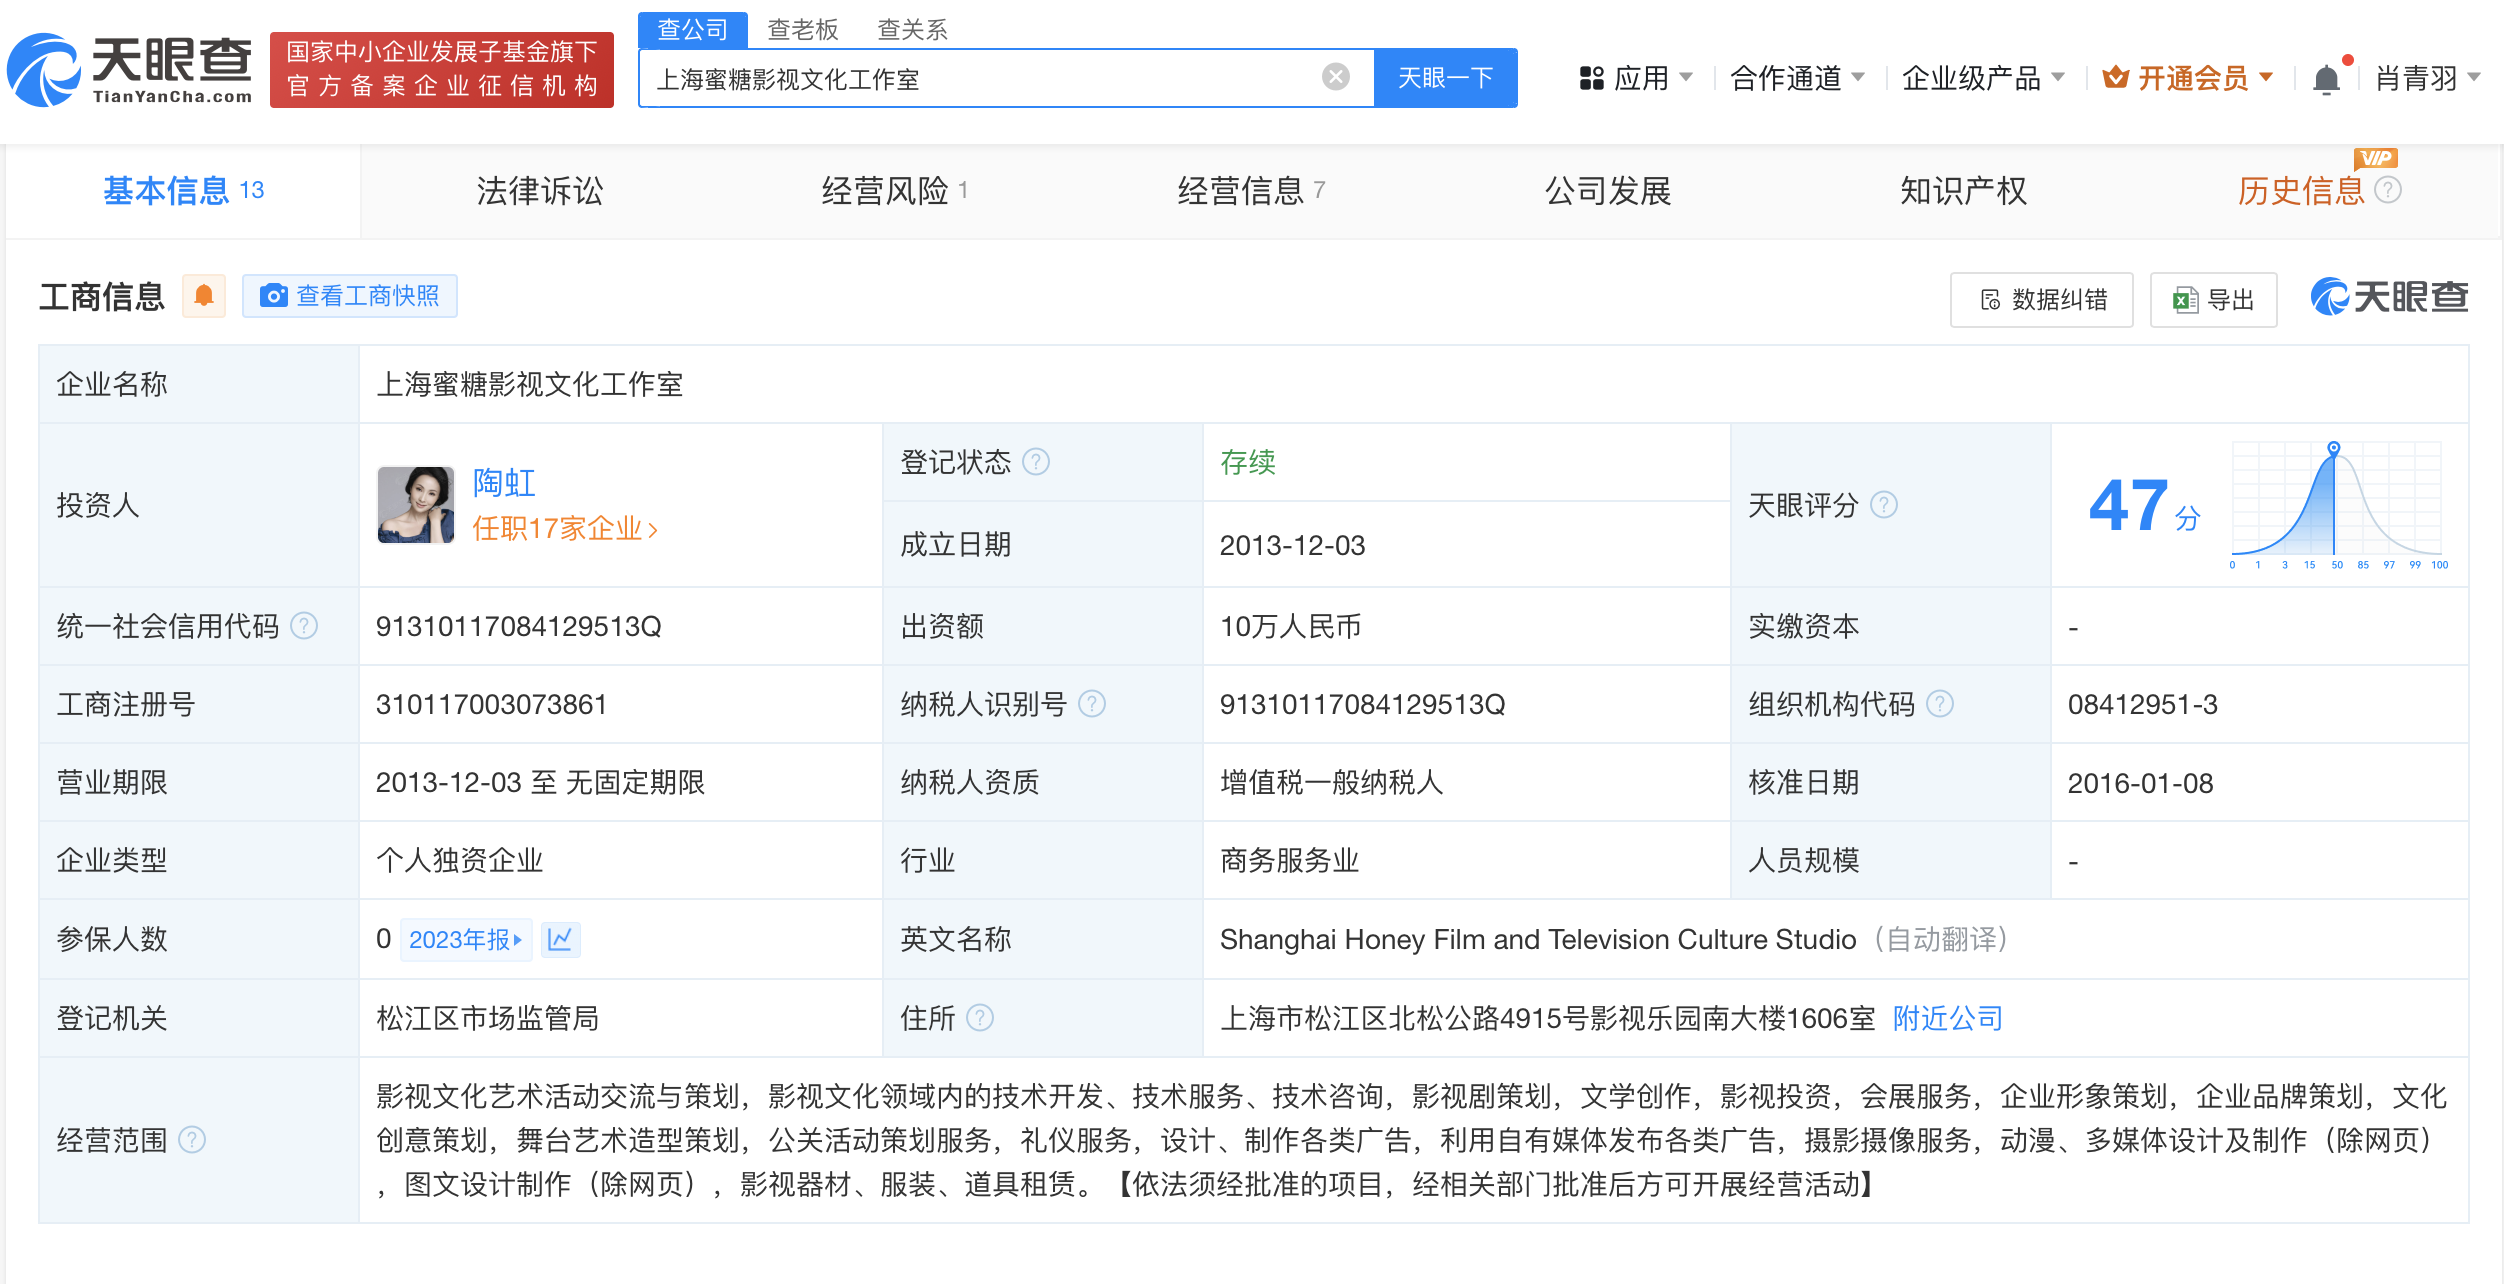2504x1284 pixels.
Task: Click the help icon next to 住所
Action: click(980, 1018)
